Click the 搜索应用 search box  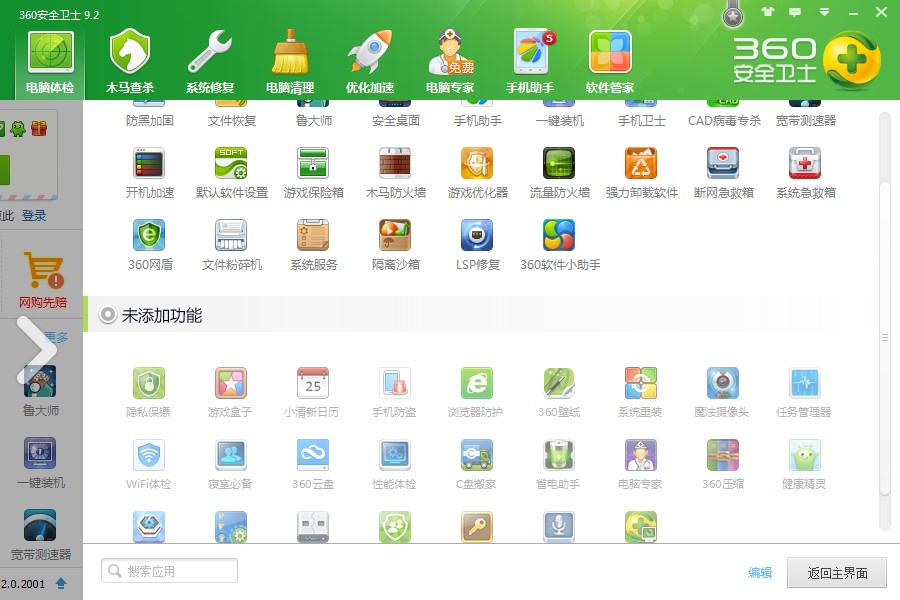click(169, 571)
